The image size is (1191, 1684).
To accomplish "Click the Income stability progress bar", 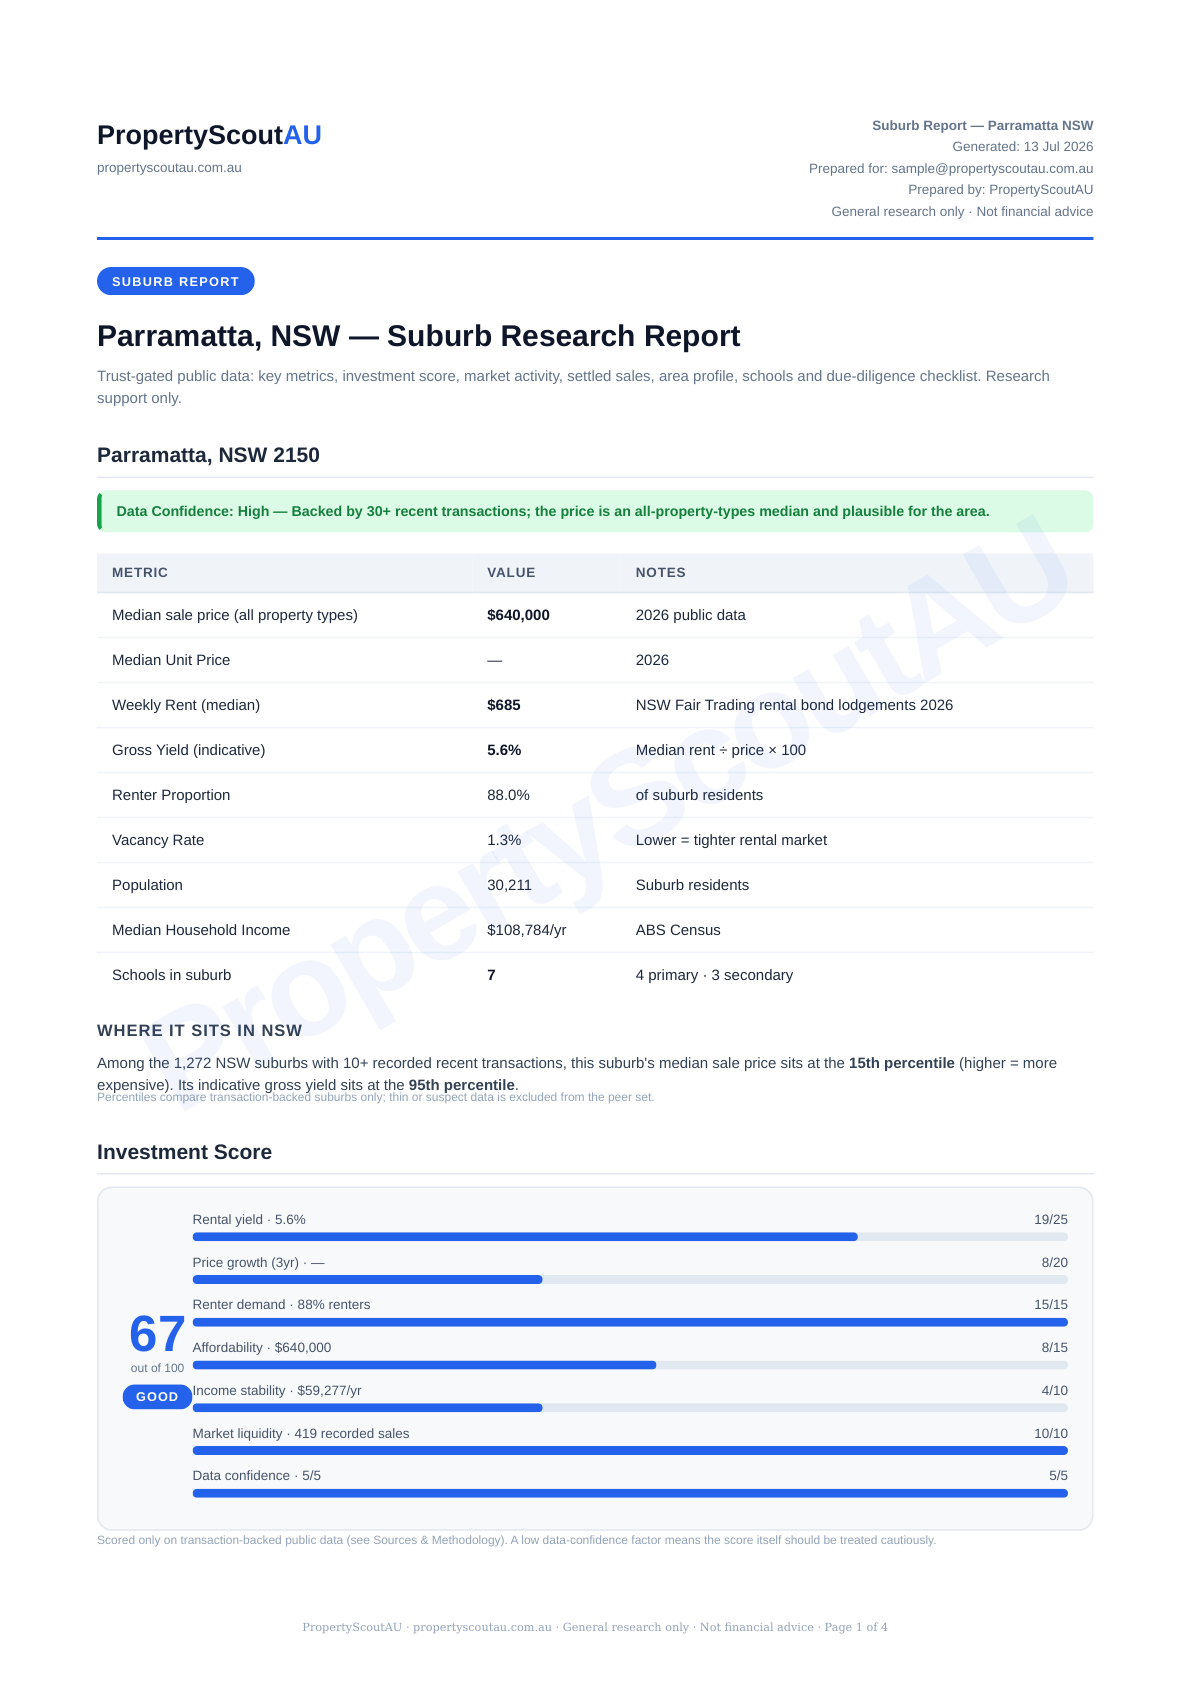I will coord(630,1408).
